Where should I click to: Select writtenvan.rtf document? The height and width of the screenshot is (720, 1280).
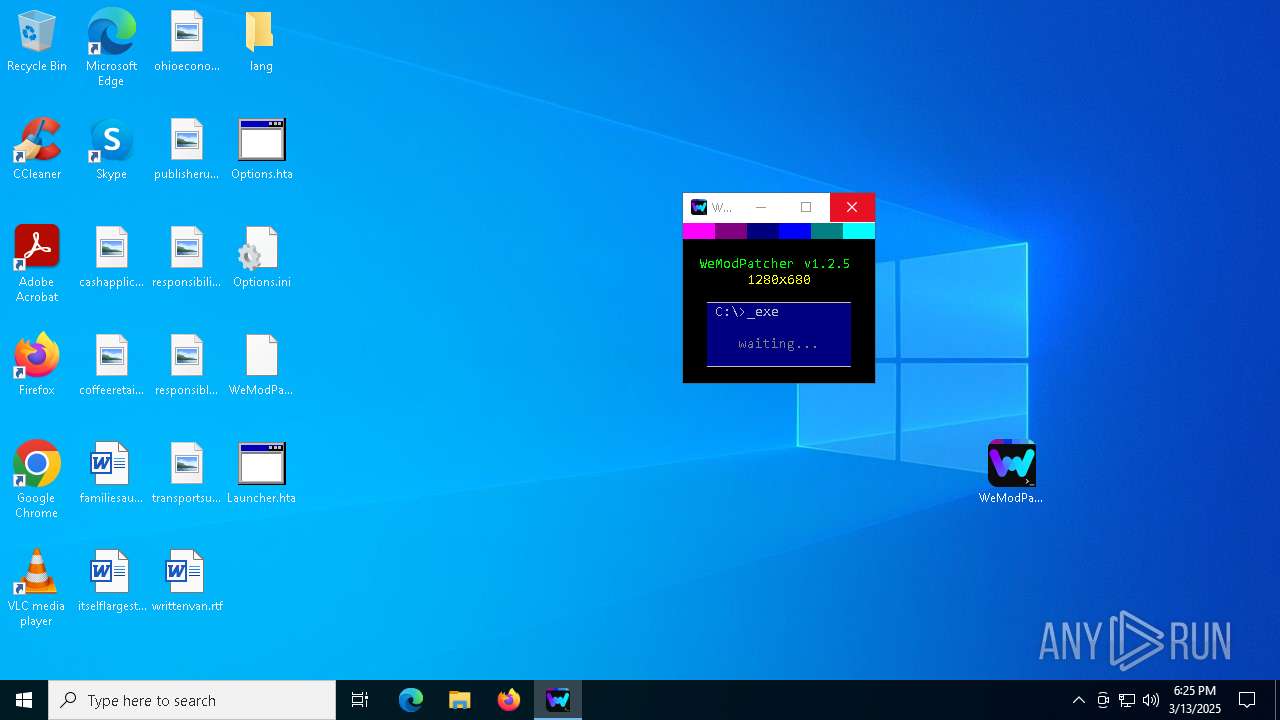tap(187, 582)
